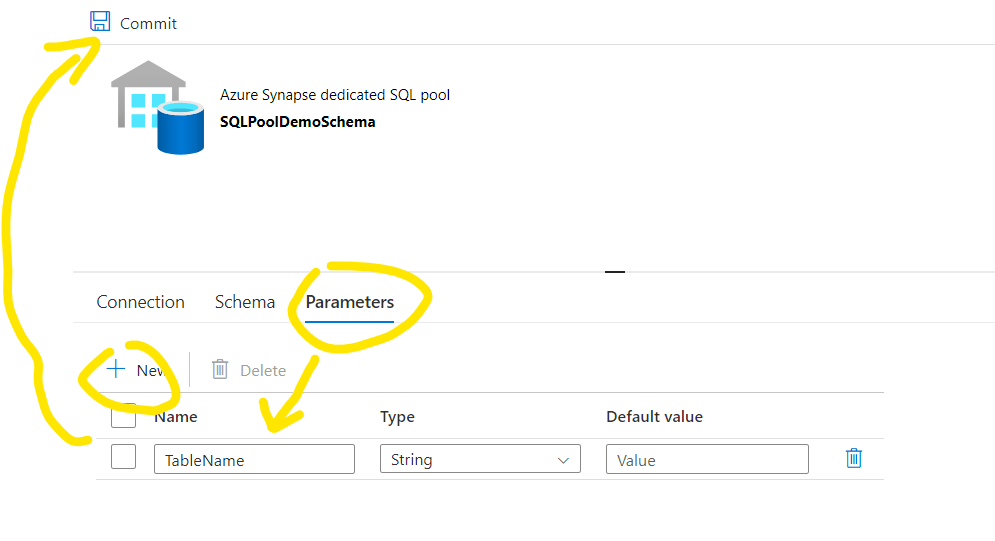Click the Azure Synapse SQL pool dataset icon
Viewport: 995px width, 541px height.
coord(157,108)
